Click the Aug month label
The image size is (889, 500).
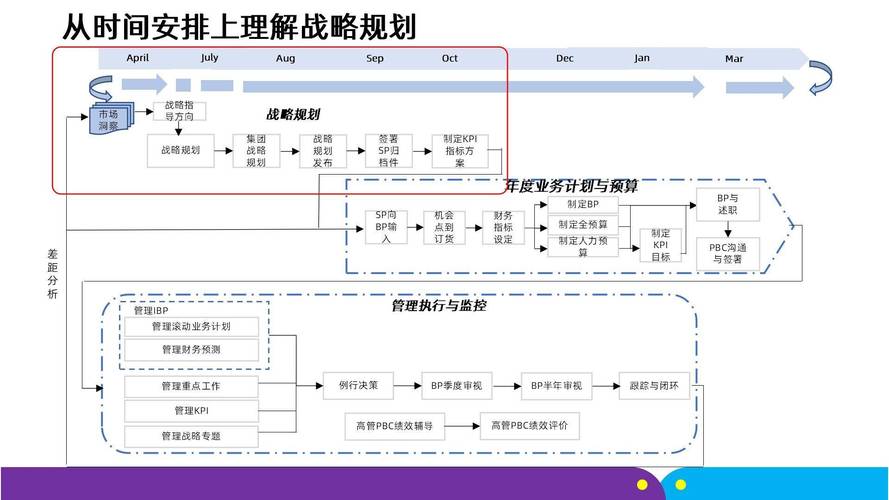click(x=285, y=58)
